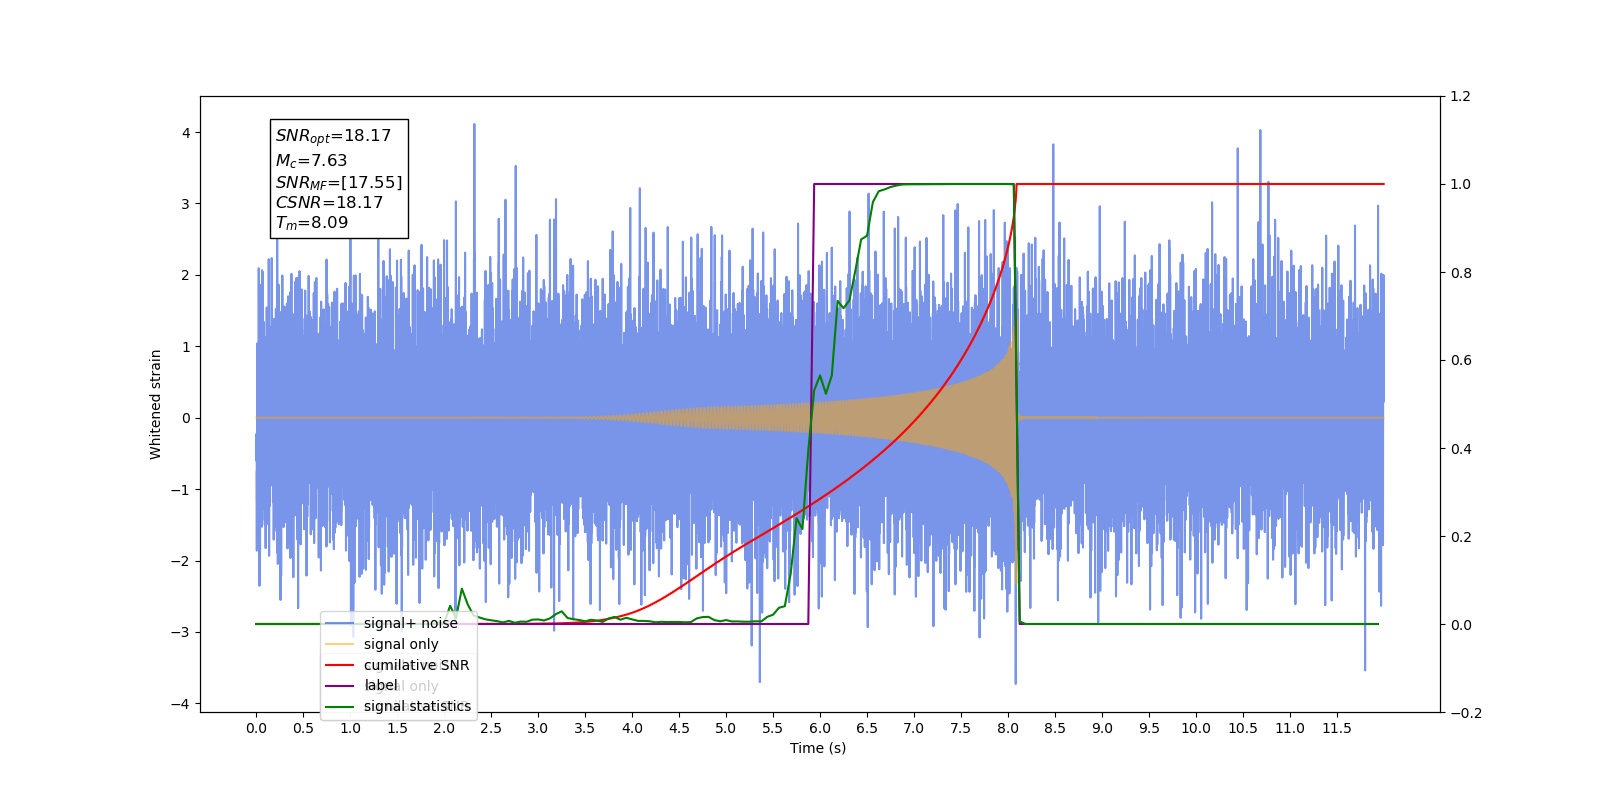The image size is (1600, 800).
Task: Select the SNR_opt=18.17 annotation text
Action: (x=333, y=136)
